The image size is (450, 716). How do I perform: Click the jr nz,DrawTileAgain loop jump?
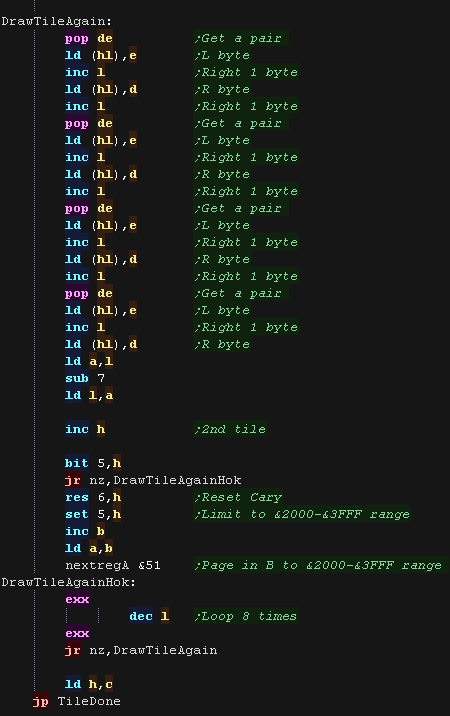click(x=141, y=650)
